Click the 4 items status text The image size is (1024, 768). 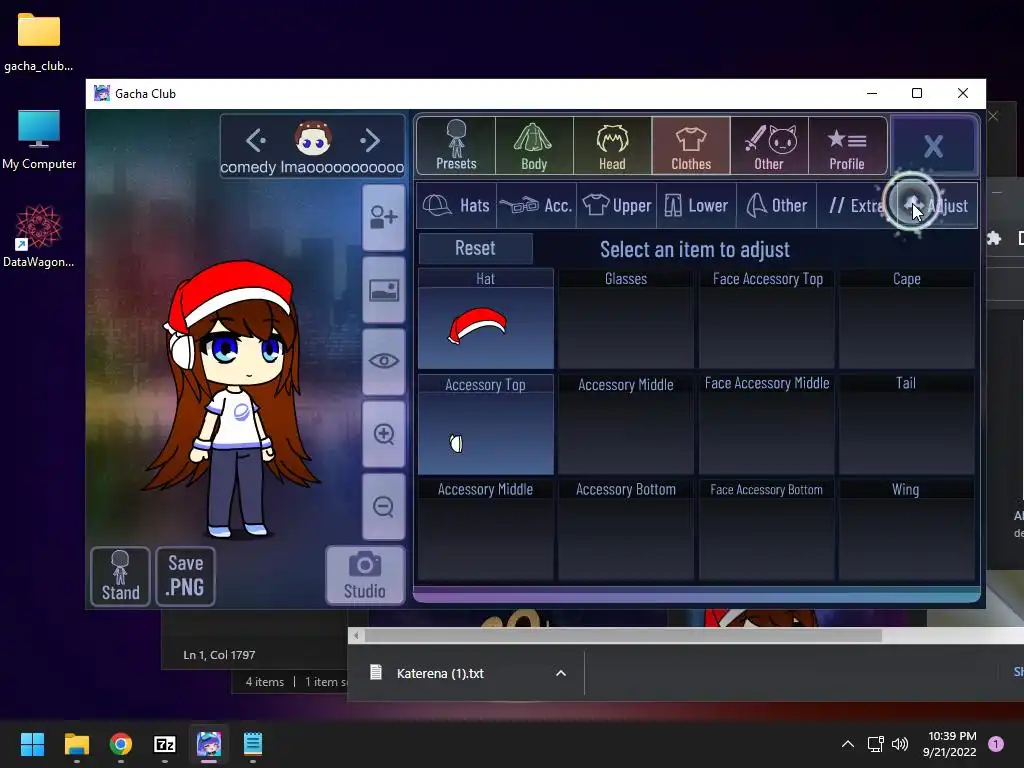tap(264, 682)
